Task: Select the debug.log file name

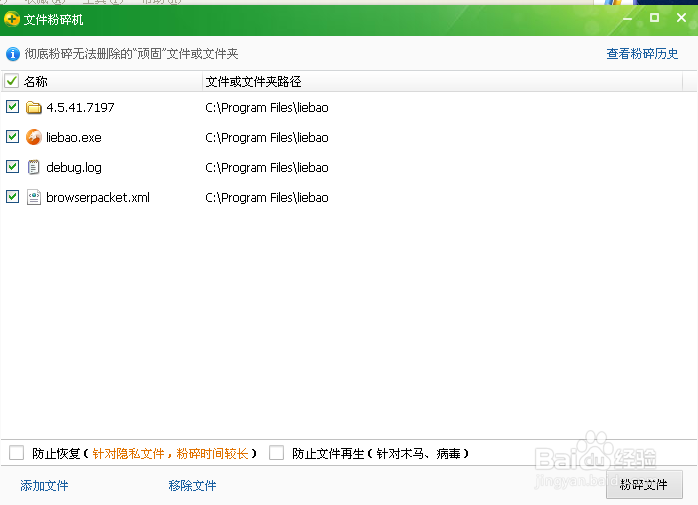Action: [74, 168]
